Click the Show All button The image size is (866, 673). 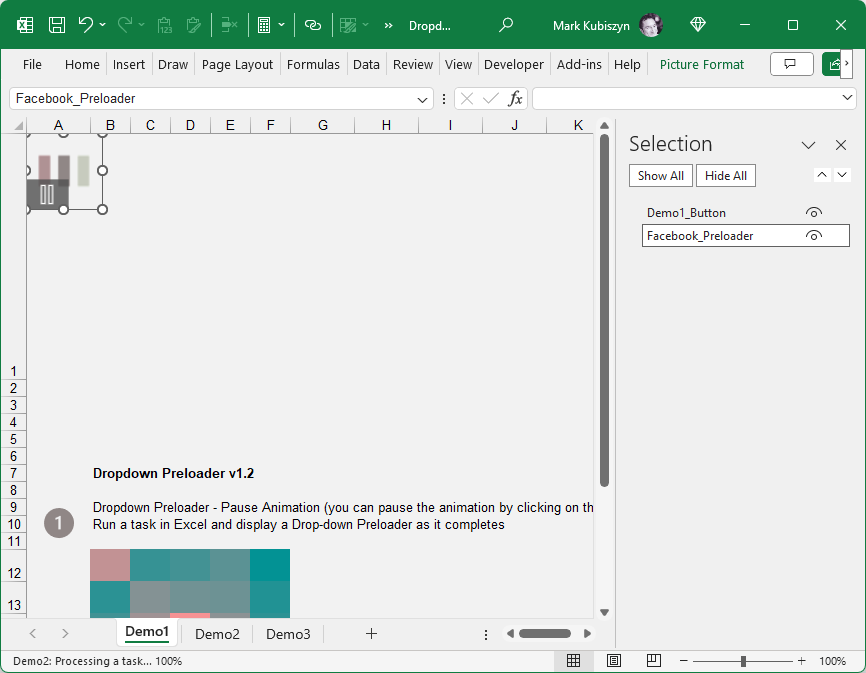(660, 176)
